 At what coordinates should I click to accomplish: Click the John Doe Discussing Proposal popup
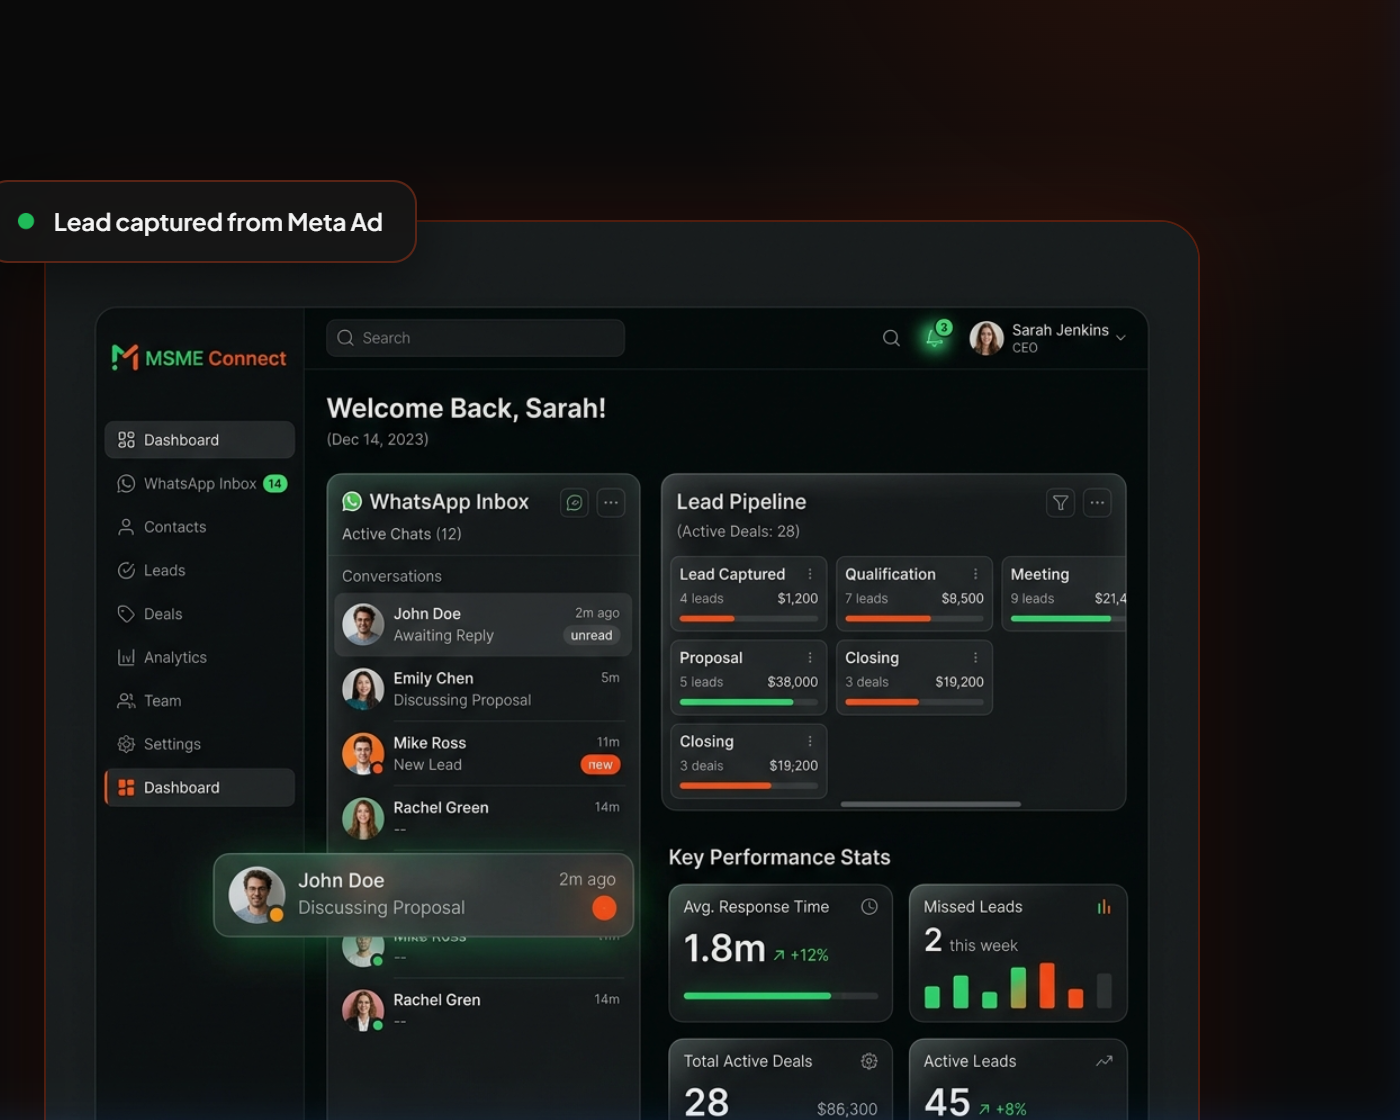(424, 895)
